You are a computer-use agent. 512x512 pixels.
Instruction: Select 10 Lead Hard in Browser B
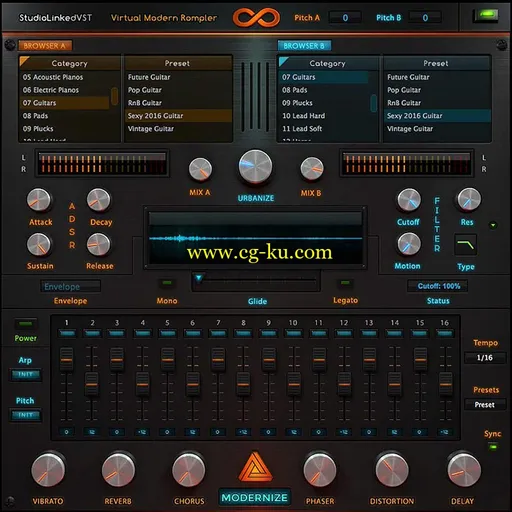[324, 116]
